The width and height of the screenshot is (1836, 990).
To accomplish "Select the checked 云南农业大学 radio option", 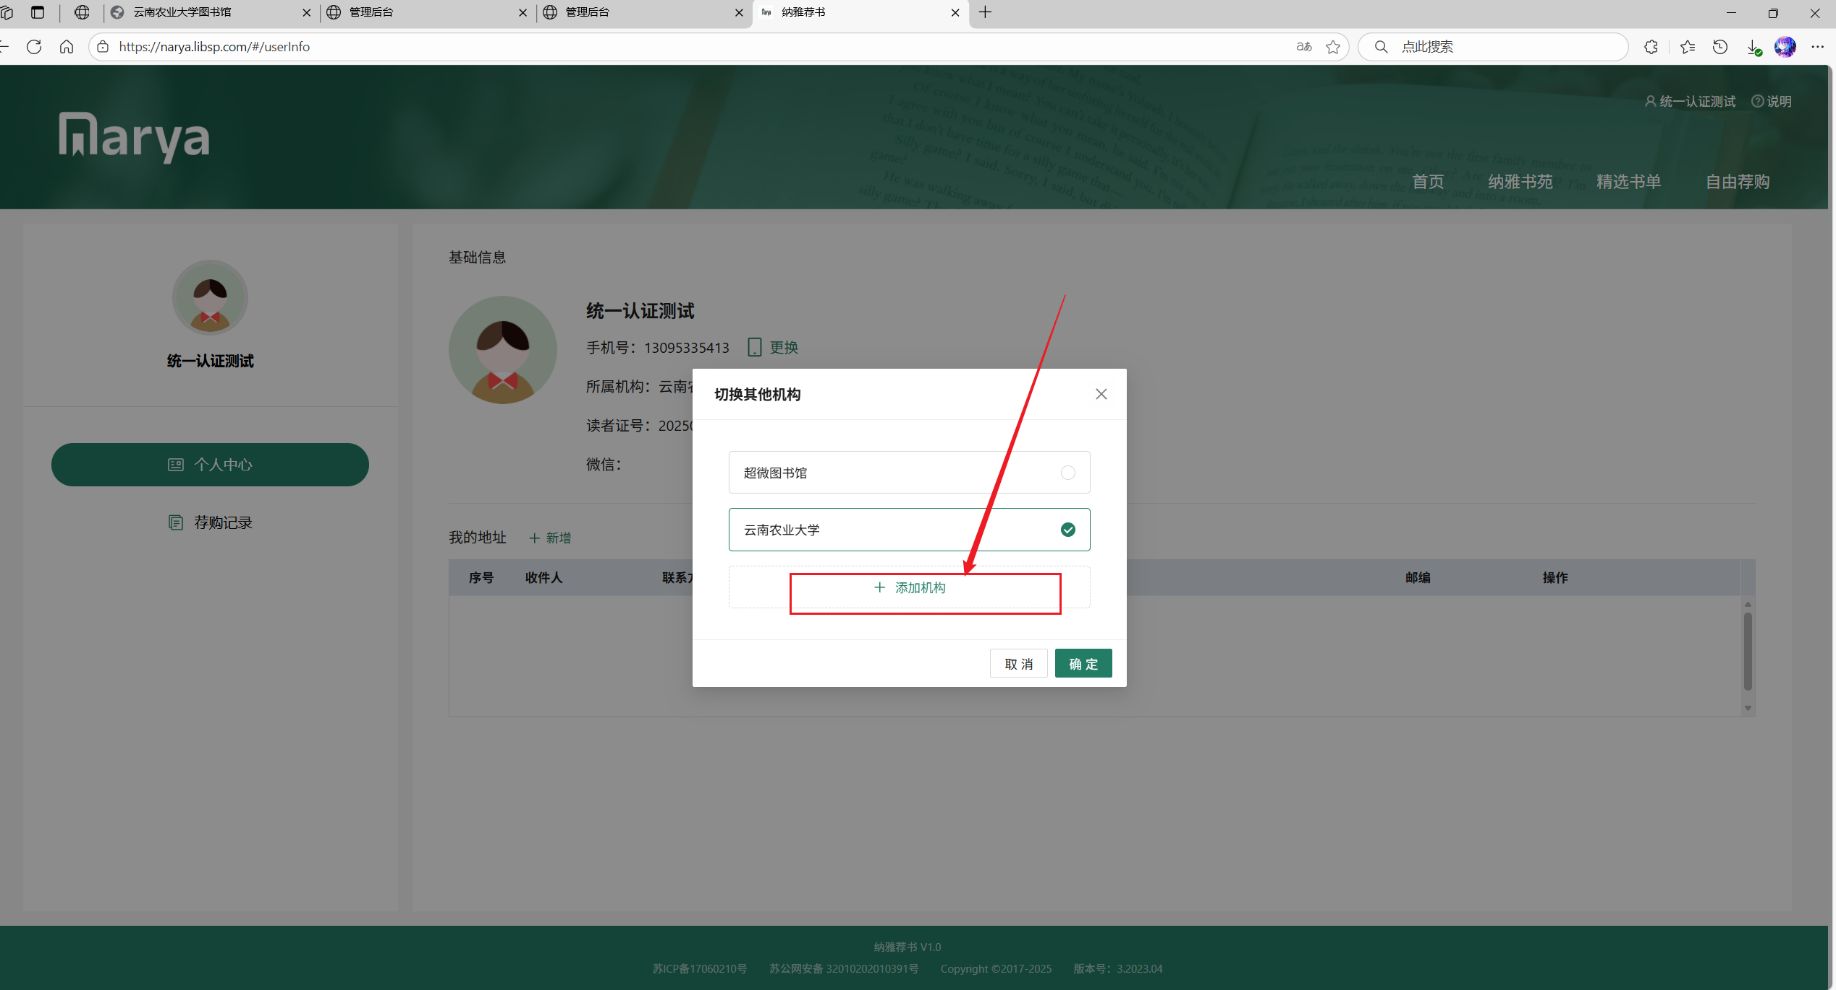I will pyautogui.click(x=1068, y=530).
